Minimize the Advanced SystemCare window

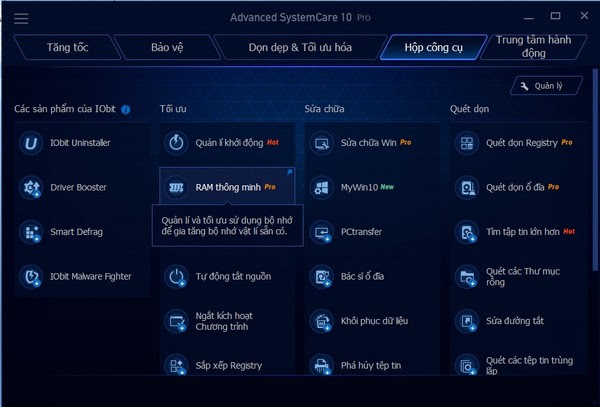(x=529, y=17)
